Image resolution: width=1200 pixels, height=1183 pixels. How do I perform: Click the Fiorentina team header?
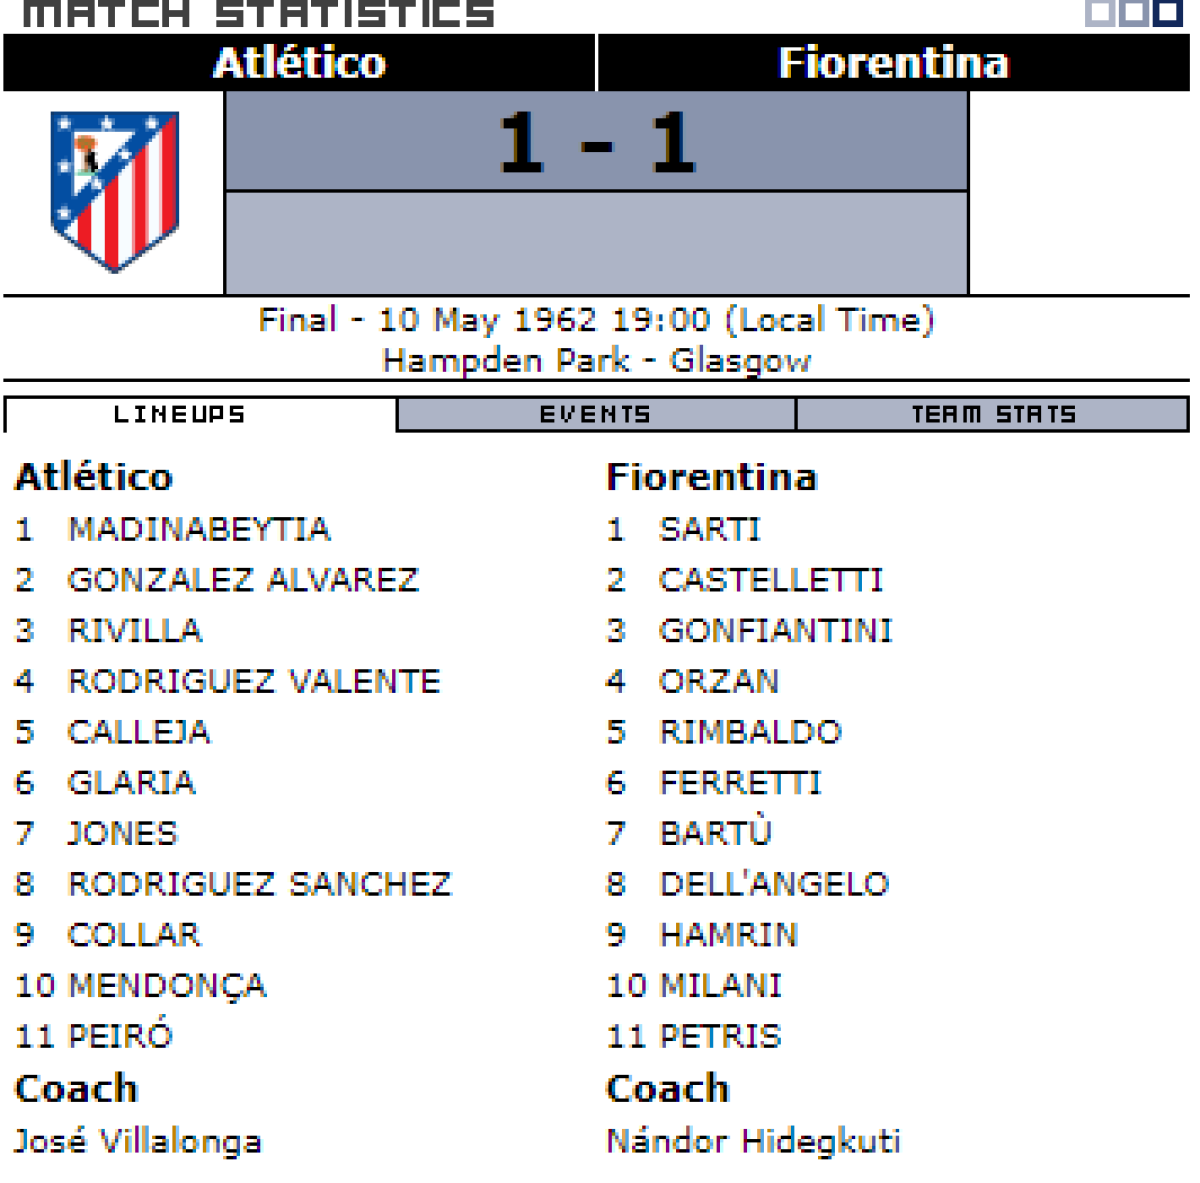coord(893,63)
